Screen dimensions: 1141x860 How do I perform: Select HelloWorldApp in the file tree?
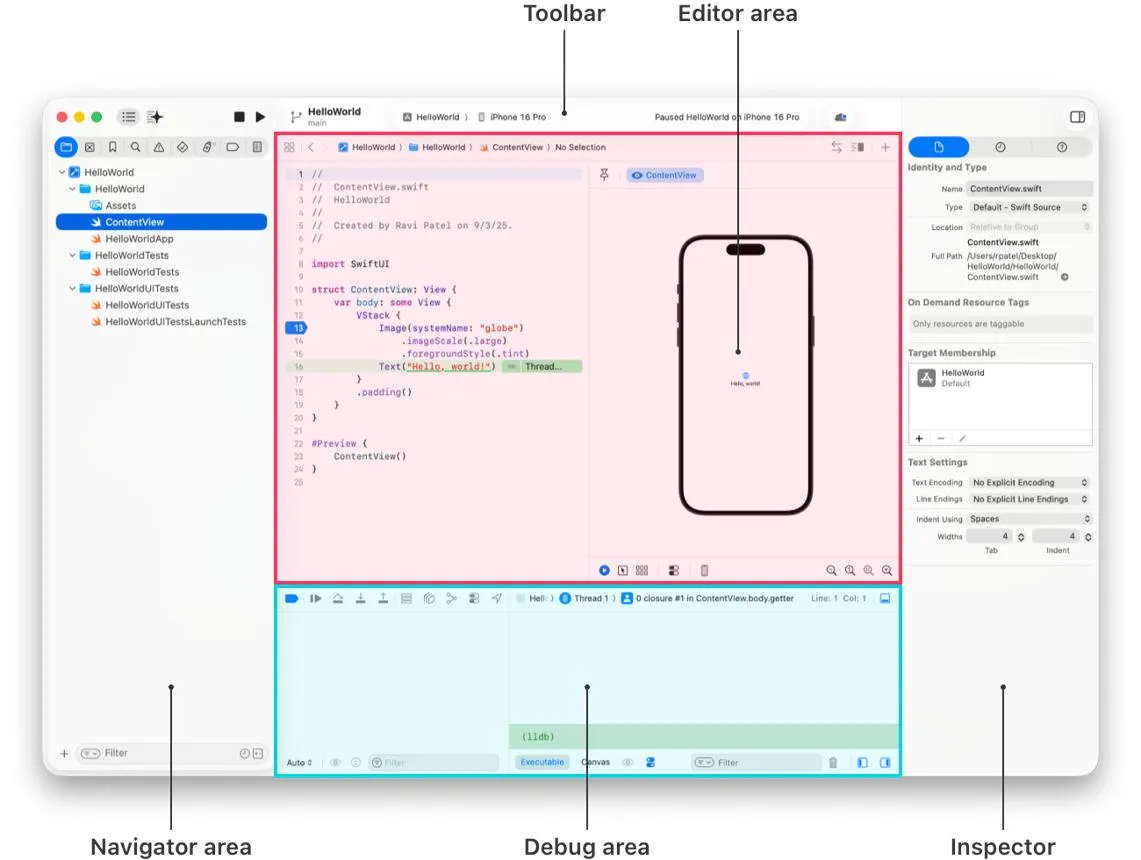pyautogui.click(x=139, y=239)
